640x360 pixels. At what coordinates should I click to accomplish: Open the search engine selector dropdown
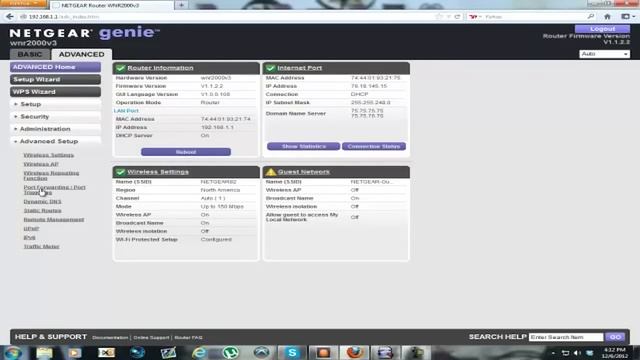(x=475, y=17)
